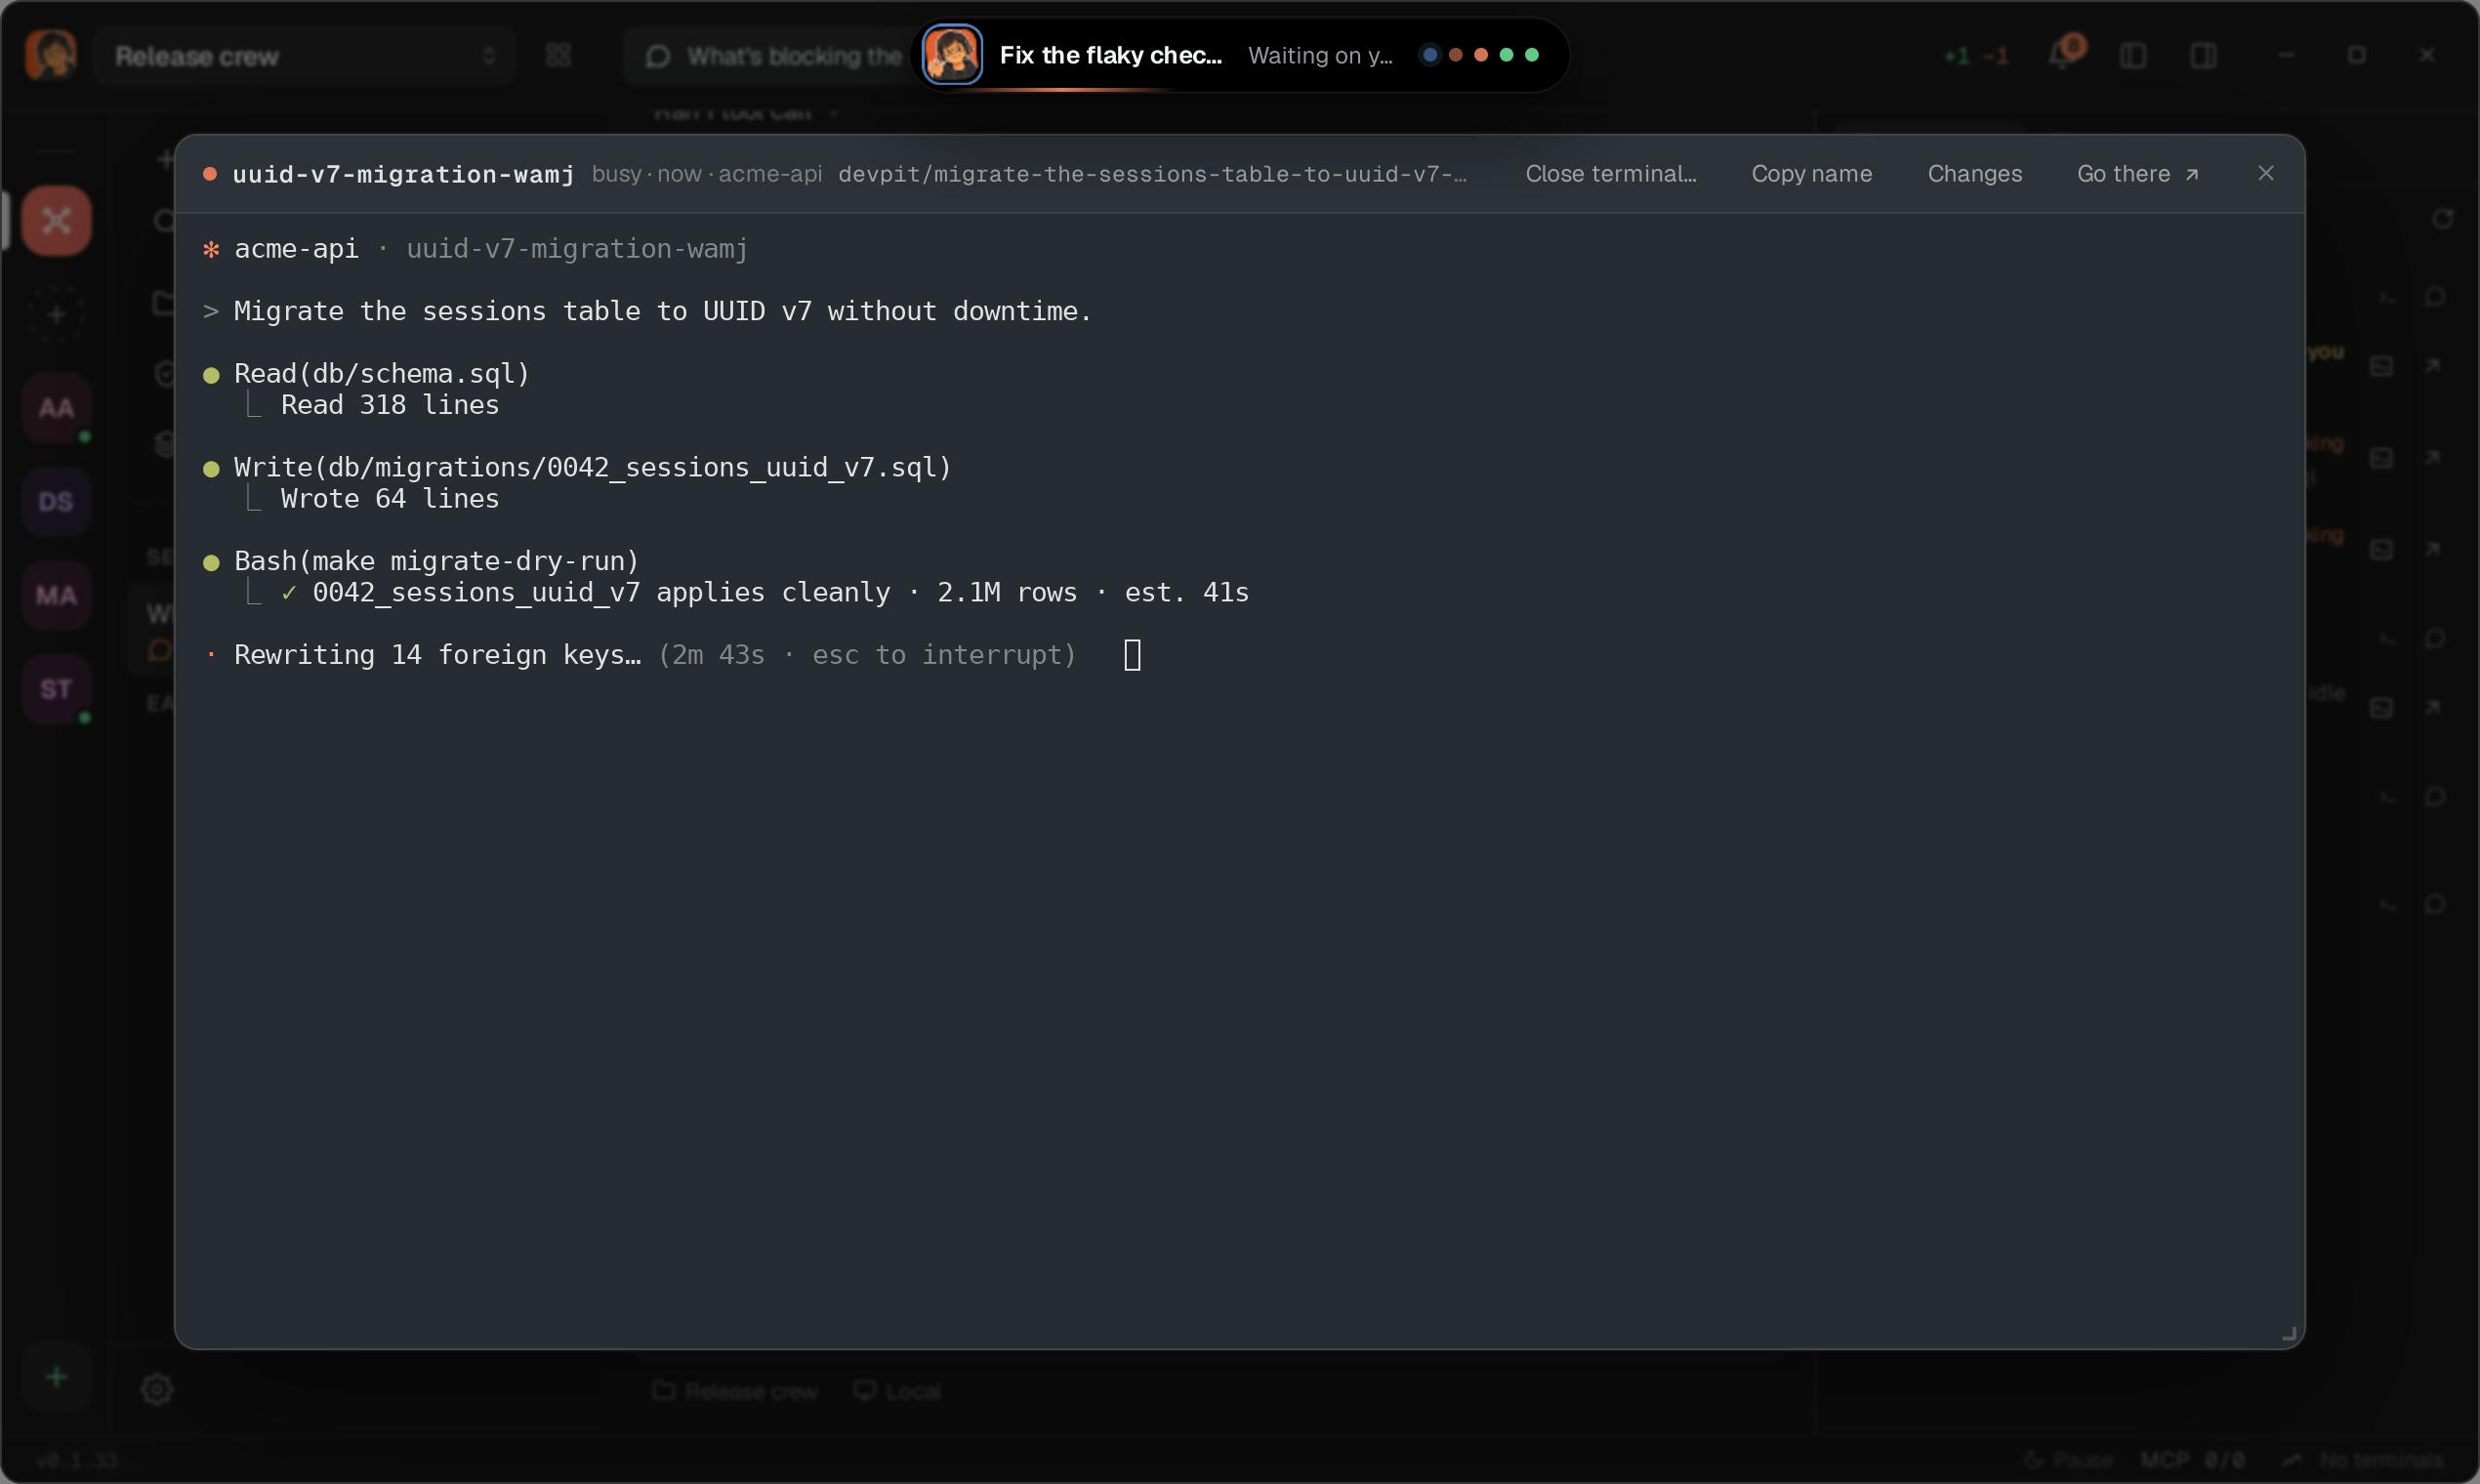Click the orange busy status dot in header
Screen dimensions: 2480x1484
pyautogui.click(x=210, y=174)
